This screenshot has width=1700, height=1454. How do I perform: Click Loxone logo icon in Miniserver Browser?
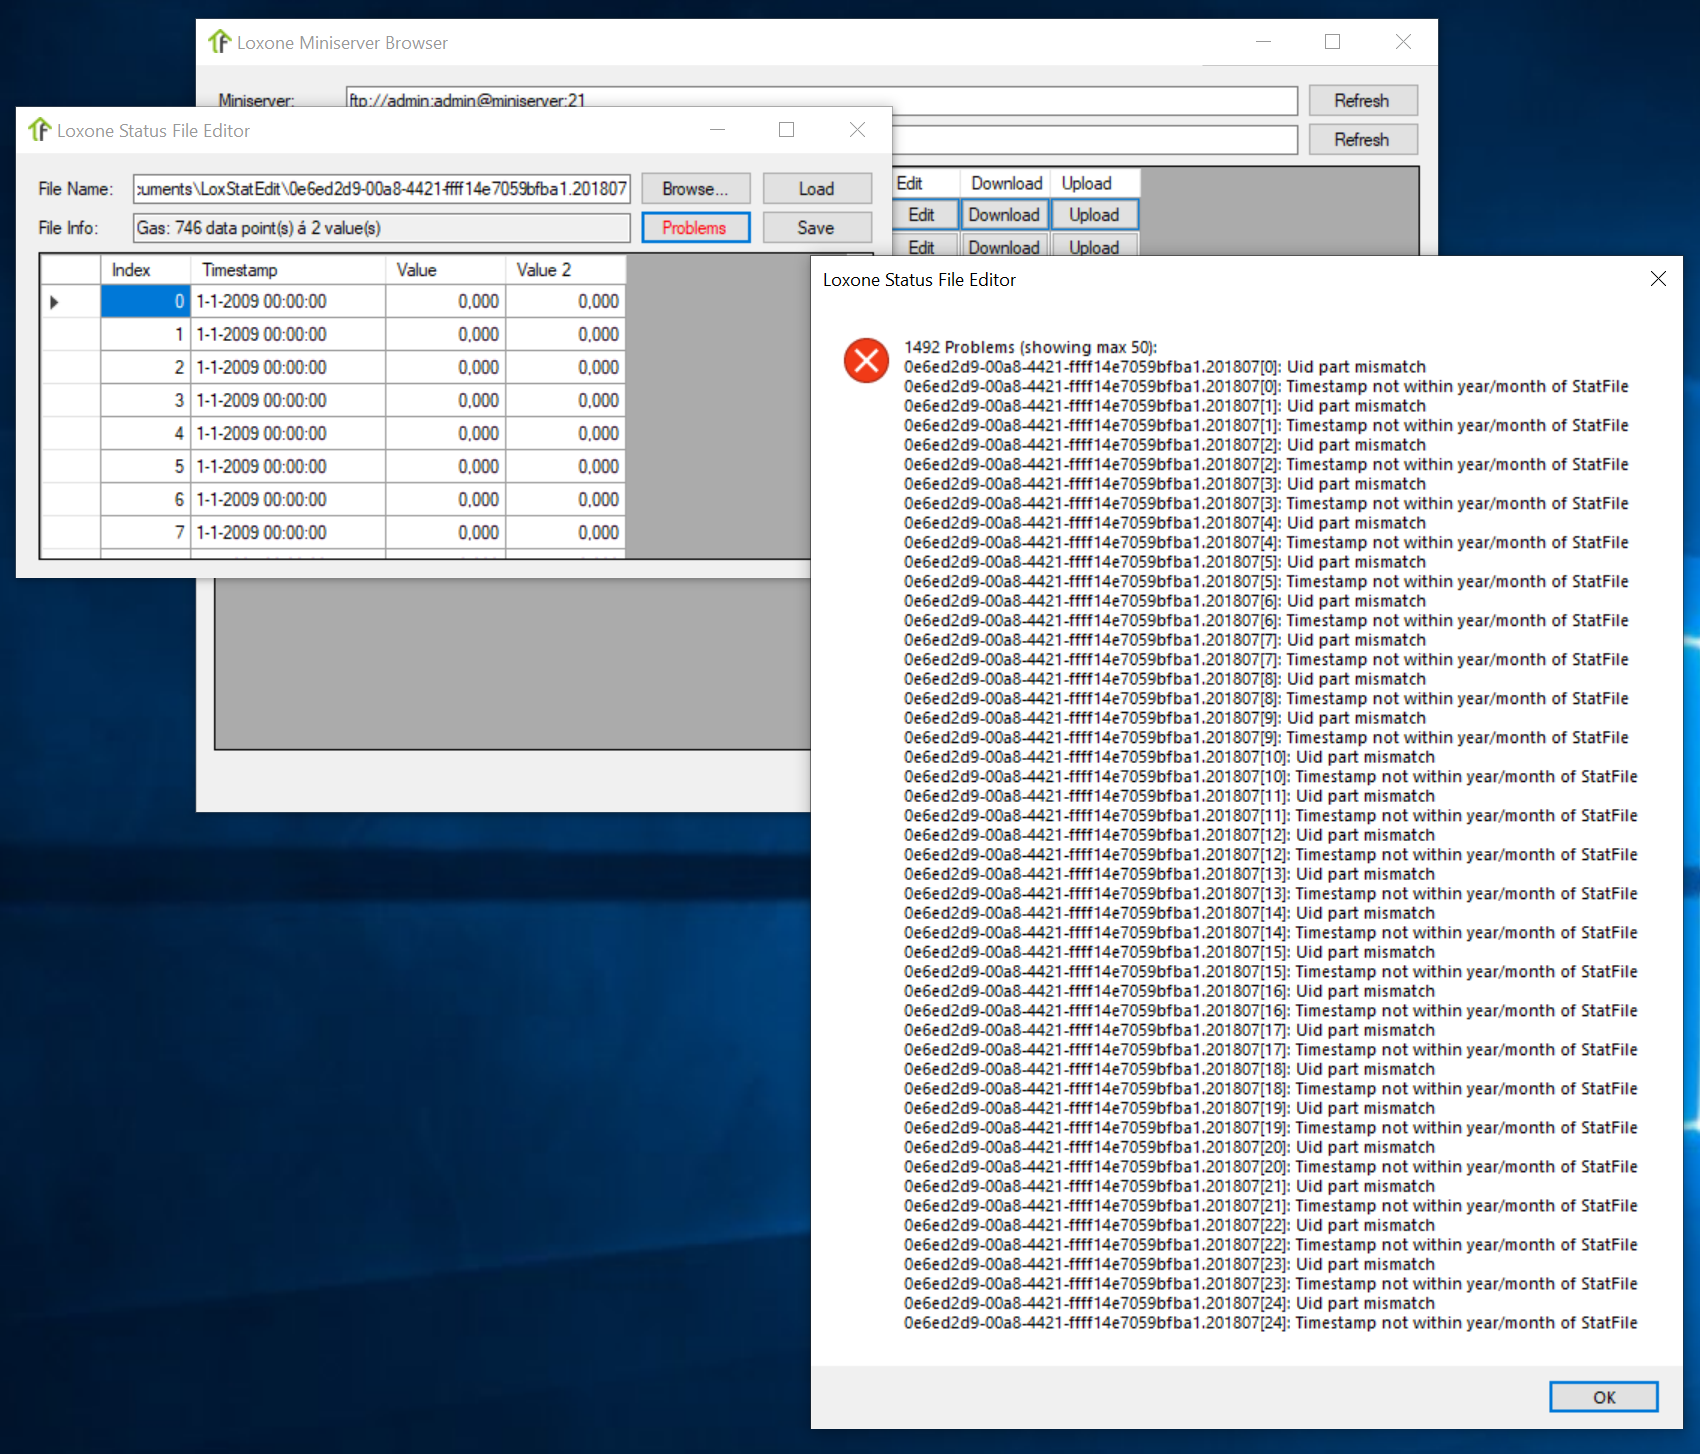click(x=219, y=42)
